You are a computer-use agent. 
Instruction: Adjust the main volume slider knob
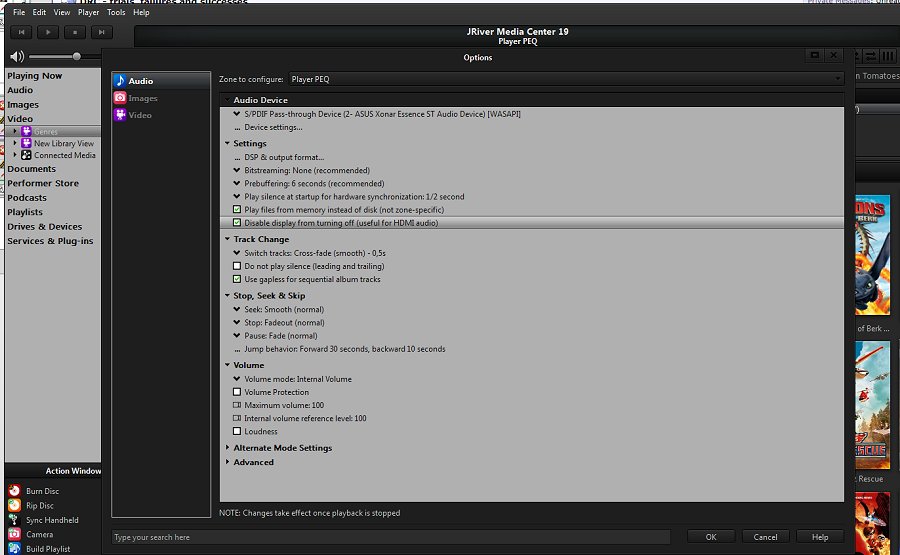click(x=76, y=56)
